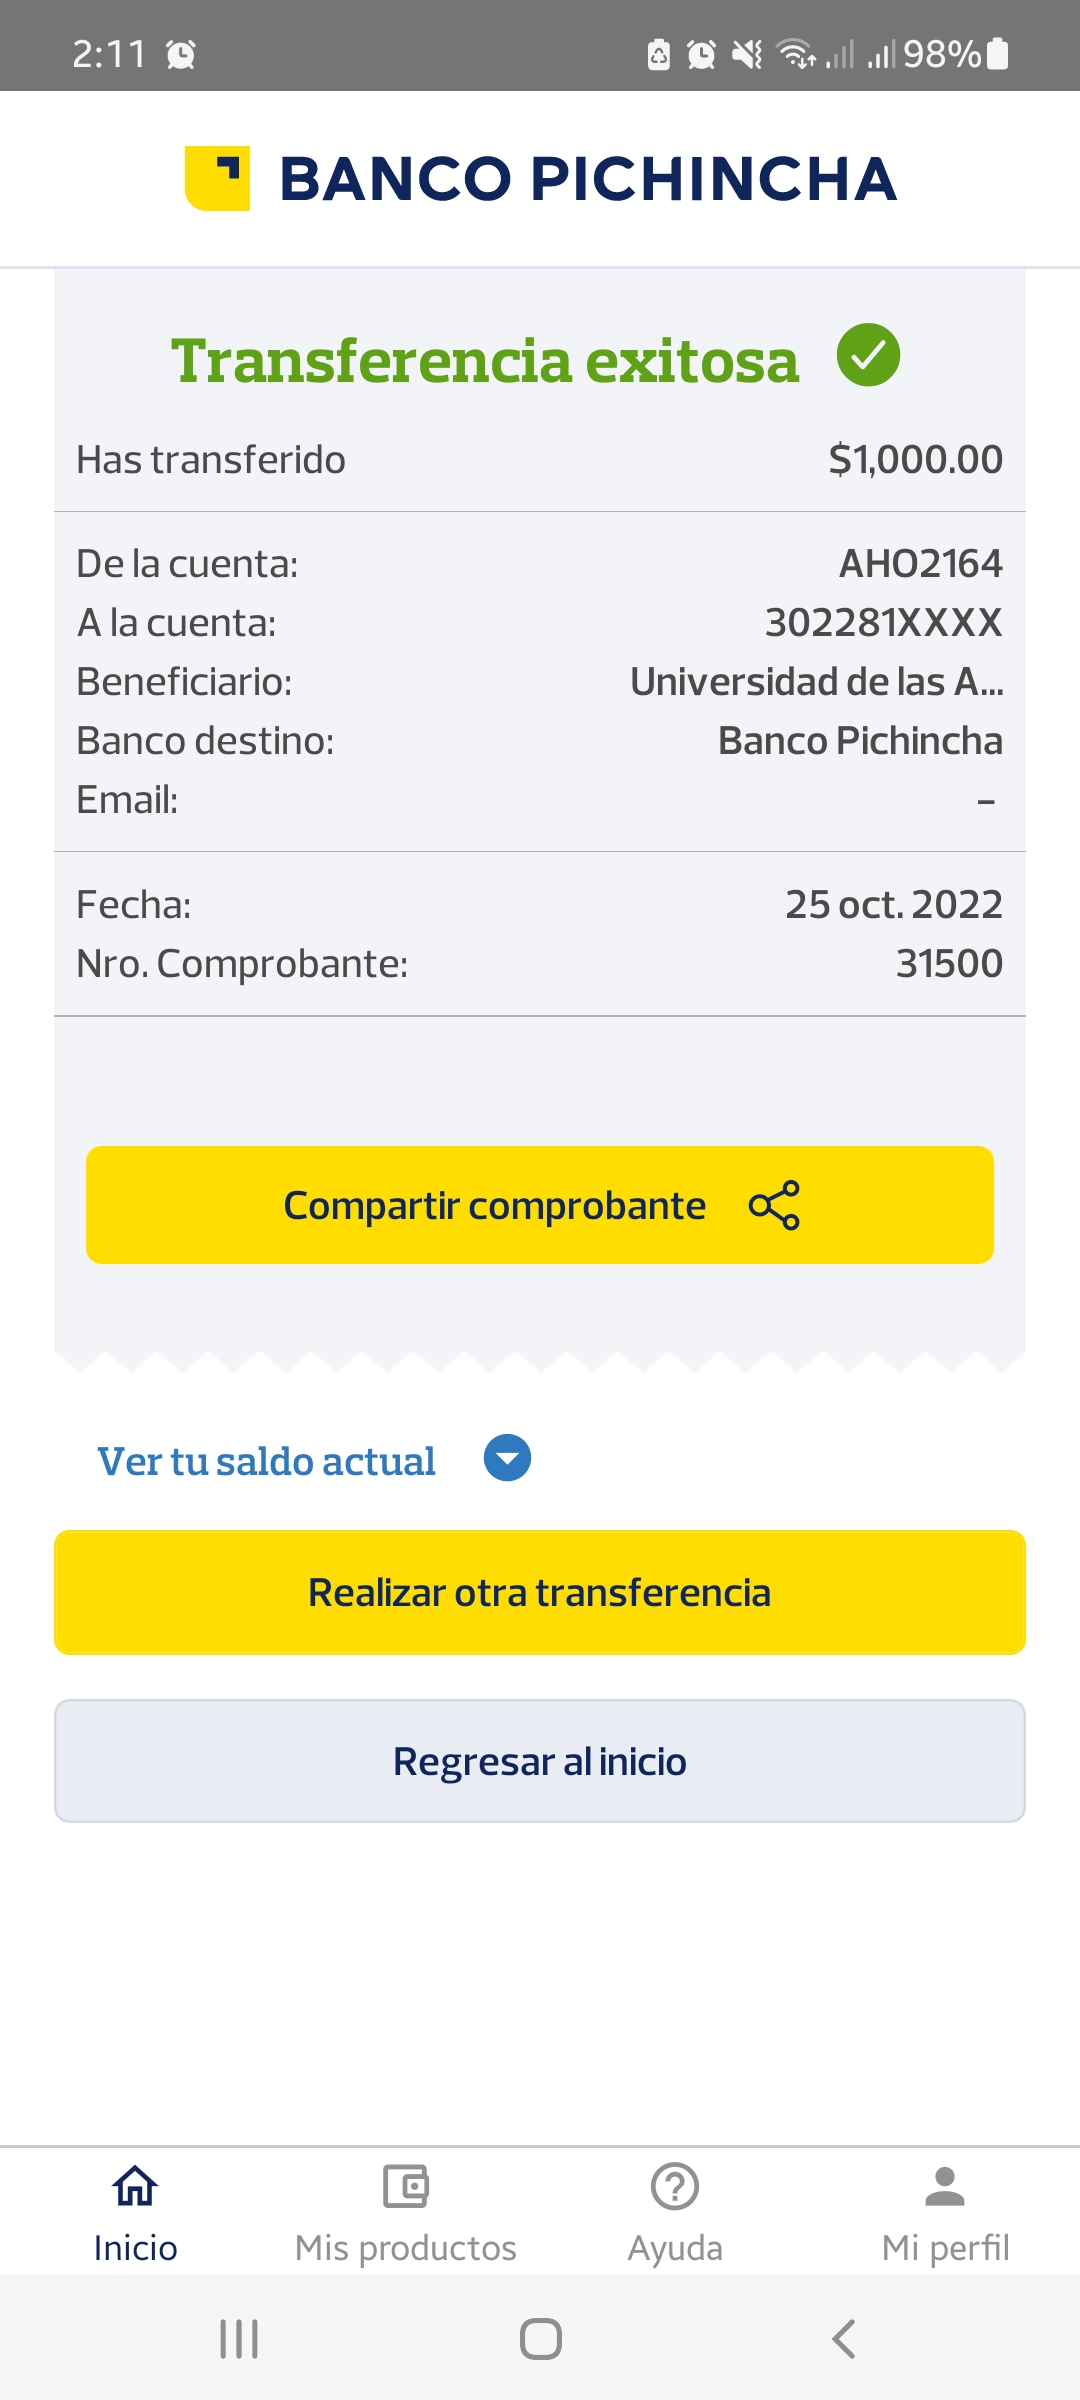Tap the truncated beneficiary name Universidad de las A...
Image resolution: width=1080 pixels, height=2400 pixels.
click(816, 682)
